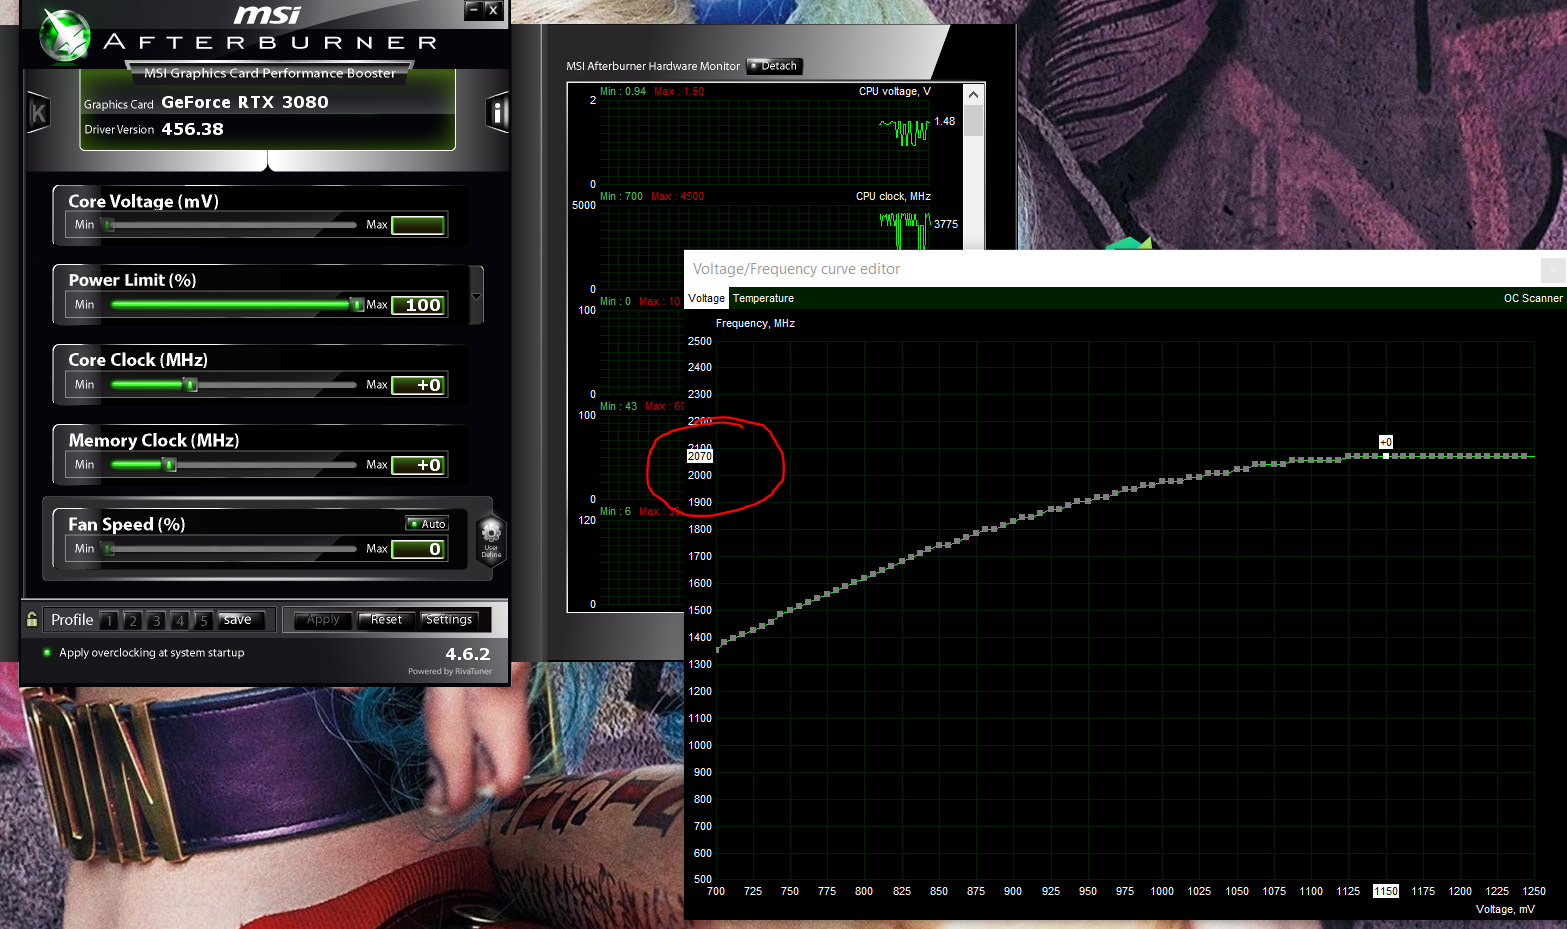Click the MSI Afterburner Hardware Monitor title
The image size is (1567, 929).
coord(653,66)
